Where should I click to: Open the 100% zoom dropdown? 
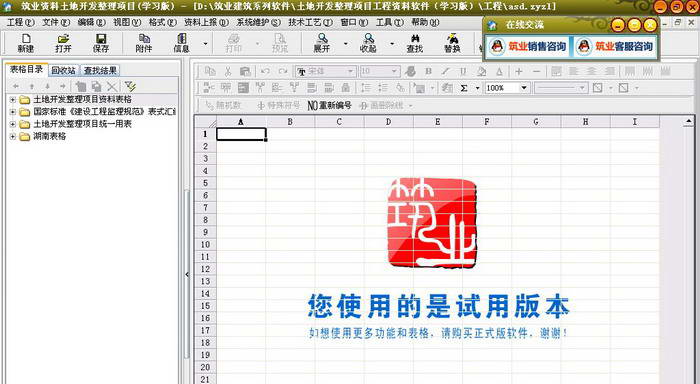click(x=524, y=88)
